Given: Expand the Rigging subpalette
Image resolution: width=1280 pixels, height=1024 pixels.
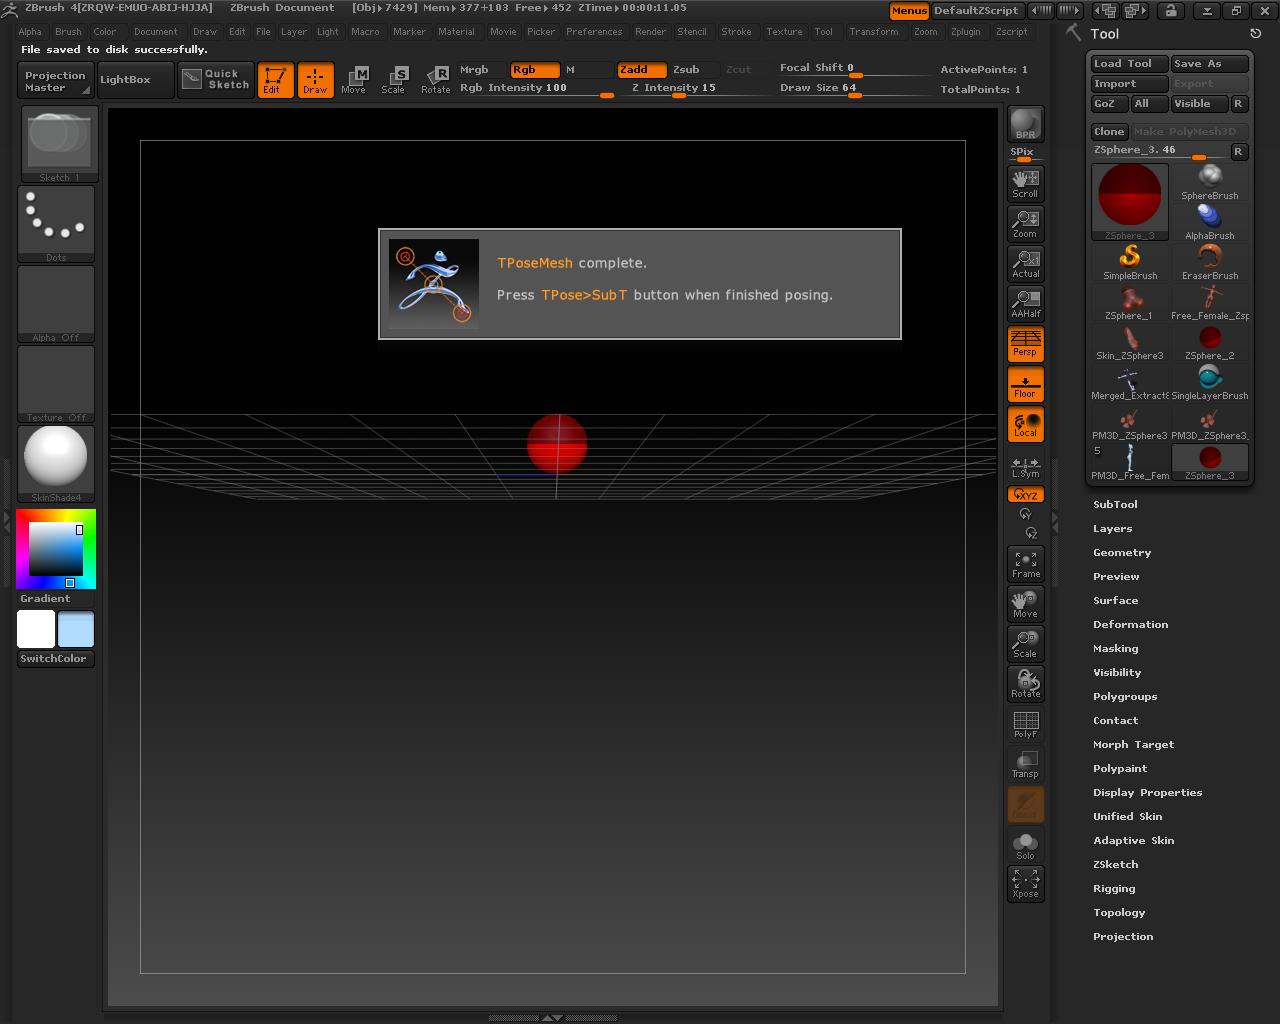Looking at the screenshot, I should [x=1113, y=888].
